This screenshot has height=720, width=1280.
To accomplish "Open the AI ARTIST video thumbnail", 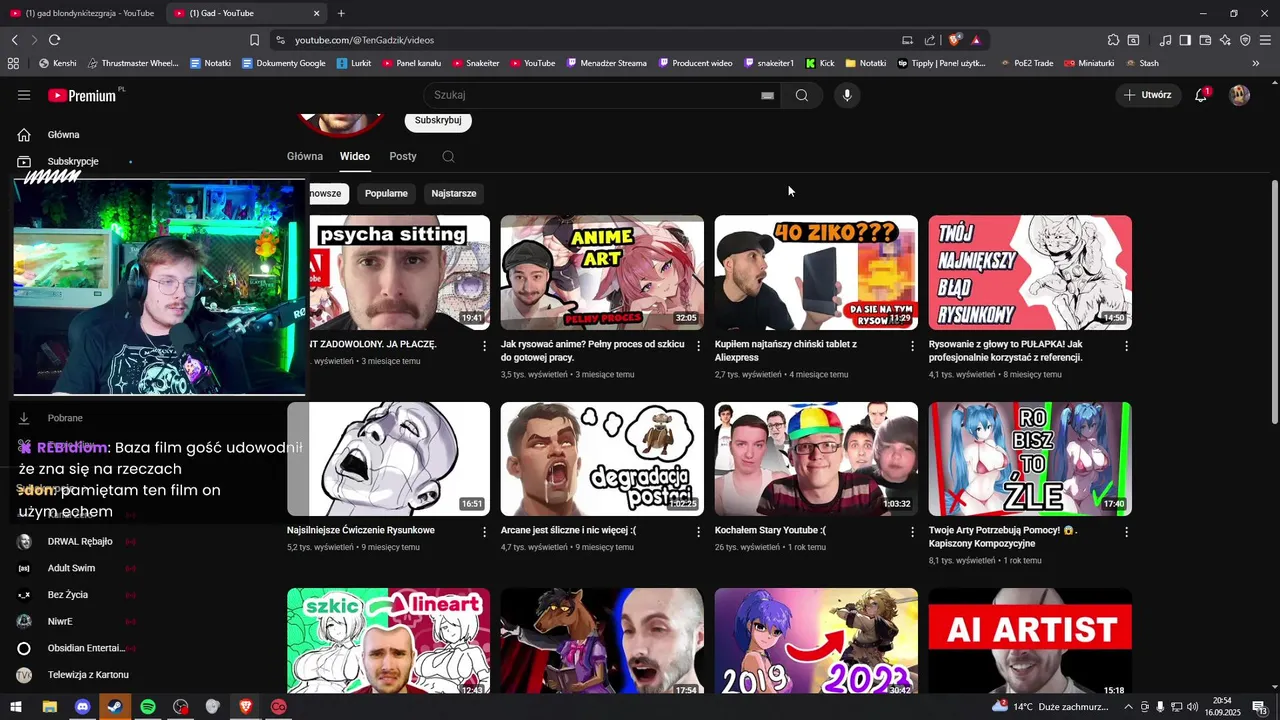I will pos(1030,641).
